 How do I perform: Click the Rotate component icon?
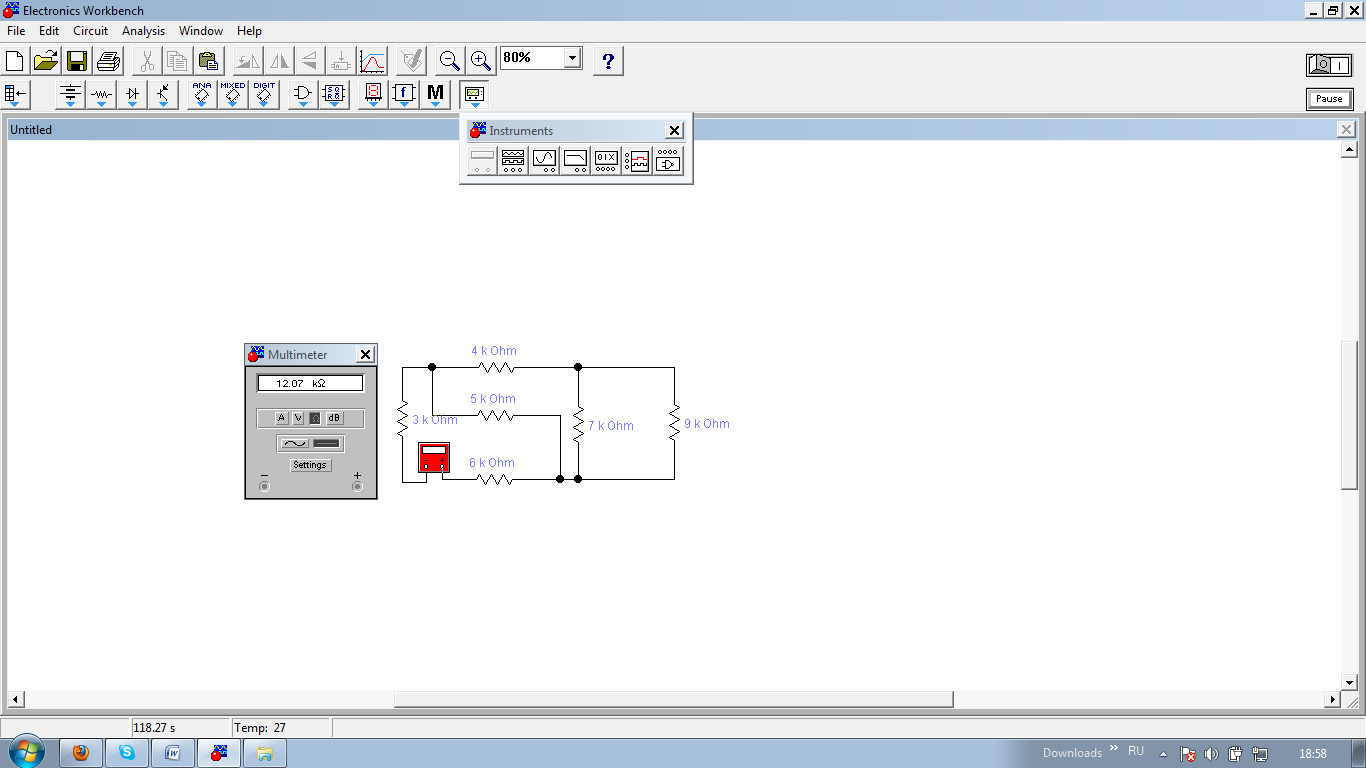(247, 61)
